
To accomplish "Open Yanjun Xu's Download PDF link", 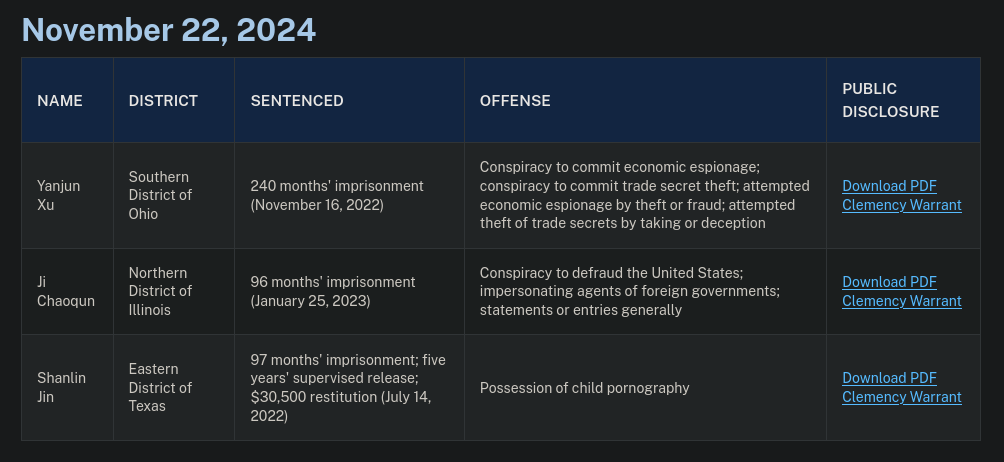I will click(889, 186).
